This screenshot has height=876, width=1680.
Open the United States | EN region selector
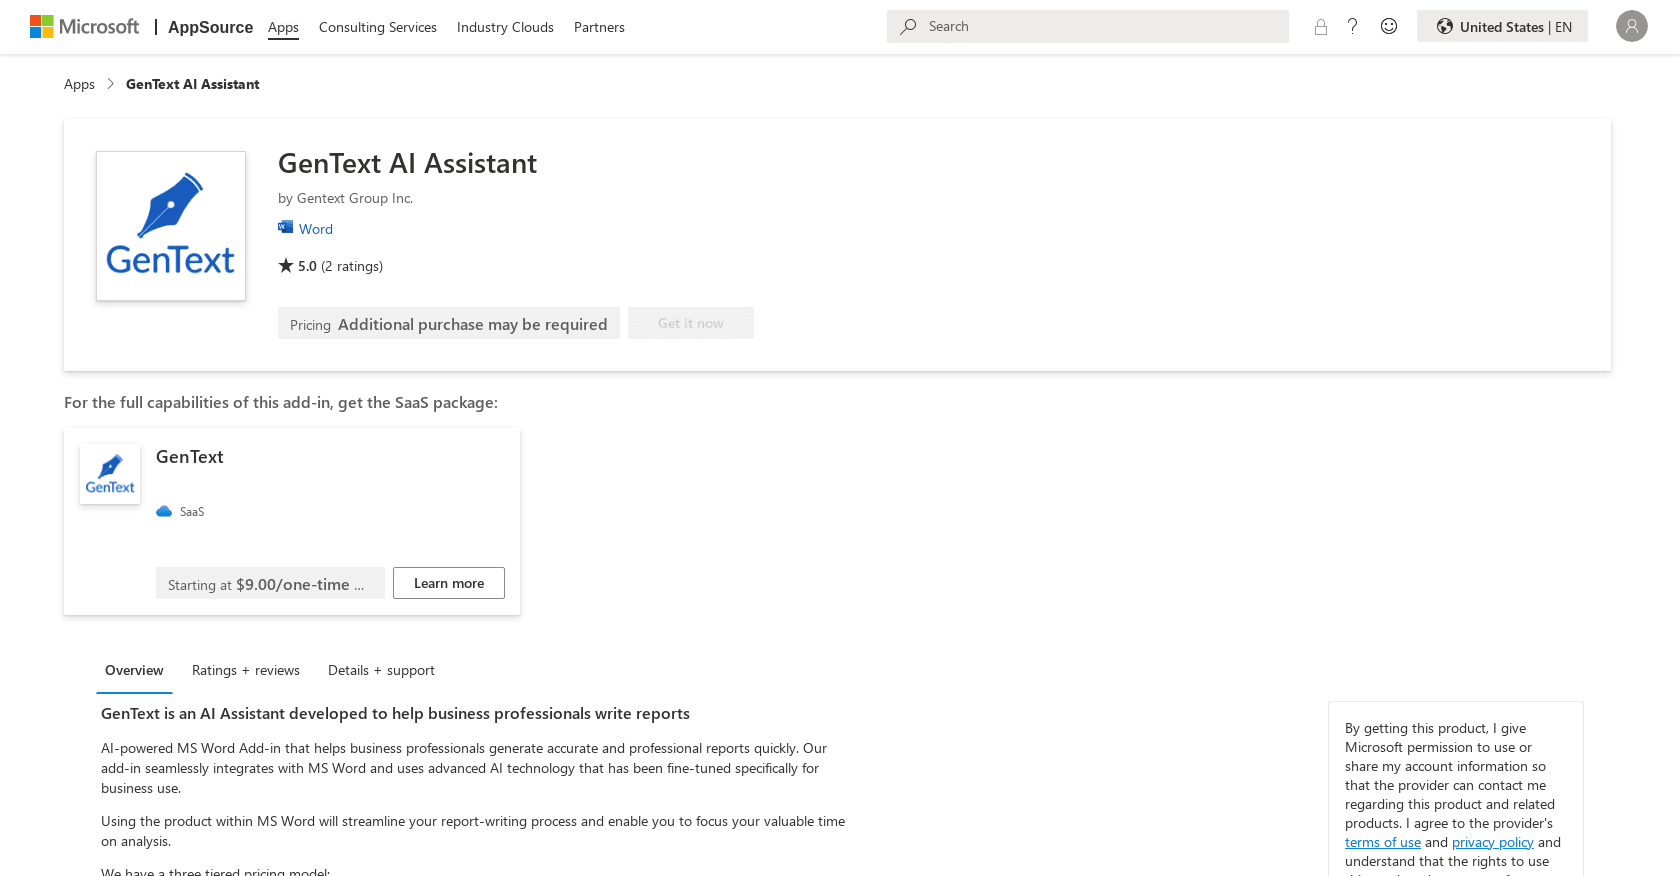[1502, 26]
